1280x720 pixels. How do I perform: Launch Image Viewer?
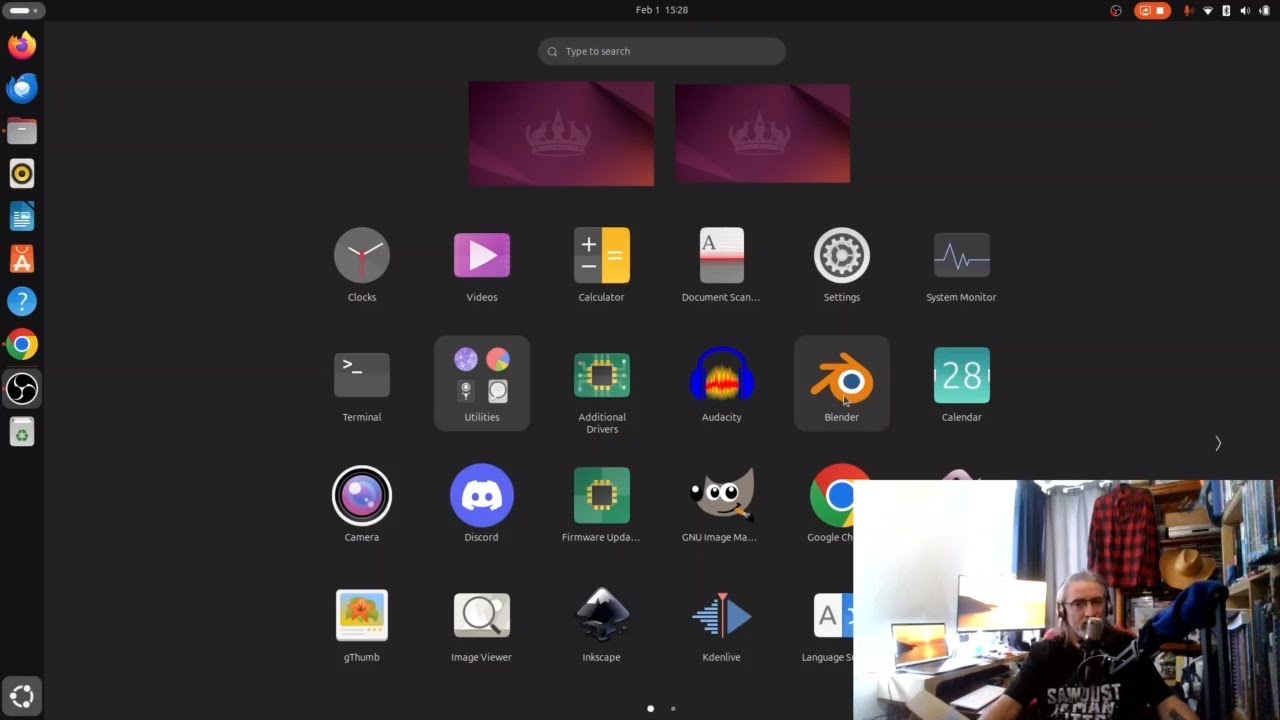(482, 616)
